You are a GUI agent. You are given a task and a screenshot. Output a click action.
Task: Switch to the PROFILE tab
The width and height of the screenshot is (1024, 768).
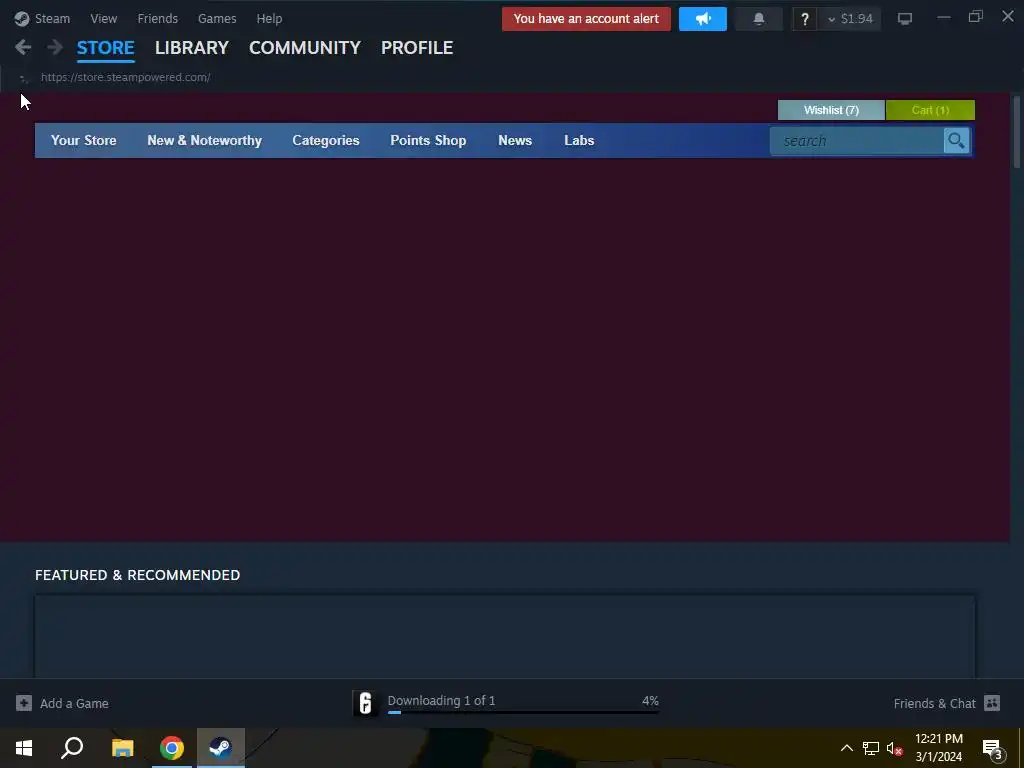coord(417,48)
